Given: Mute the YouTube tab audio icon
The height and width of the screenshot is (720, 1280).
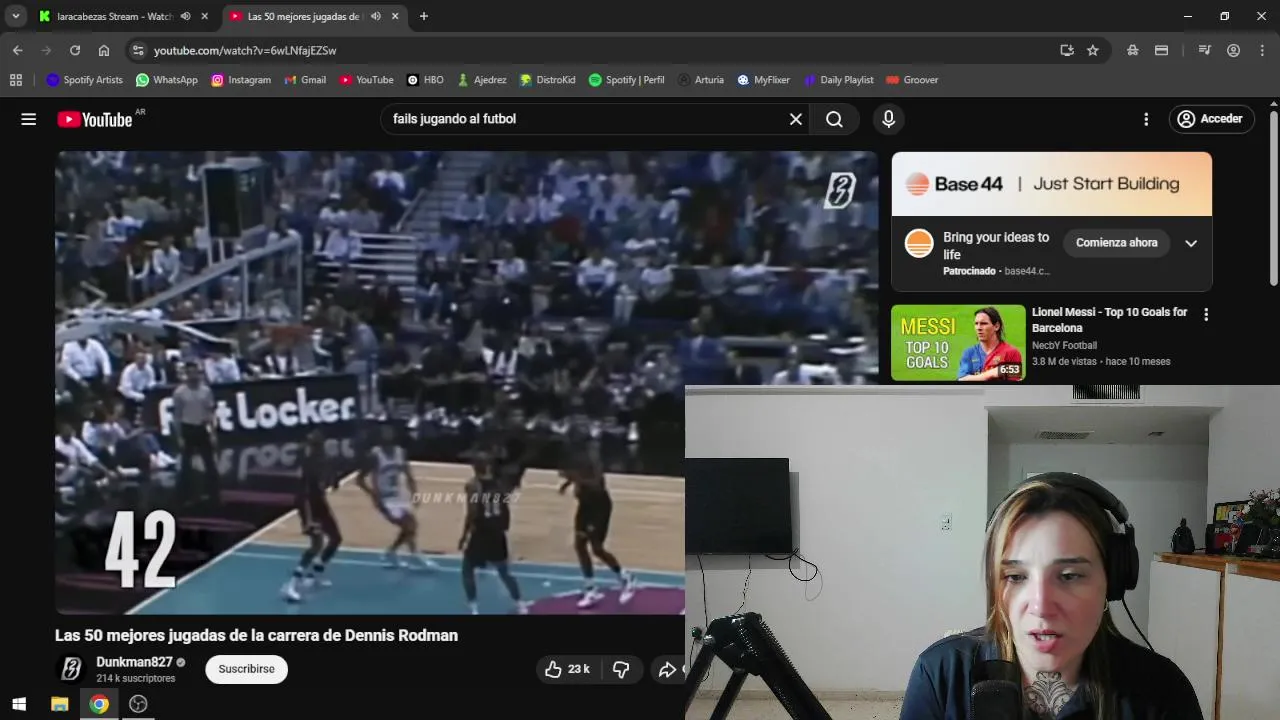Looking at the screenshot, I should point(376,16).
